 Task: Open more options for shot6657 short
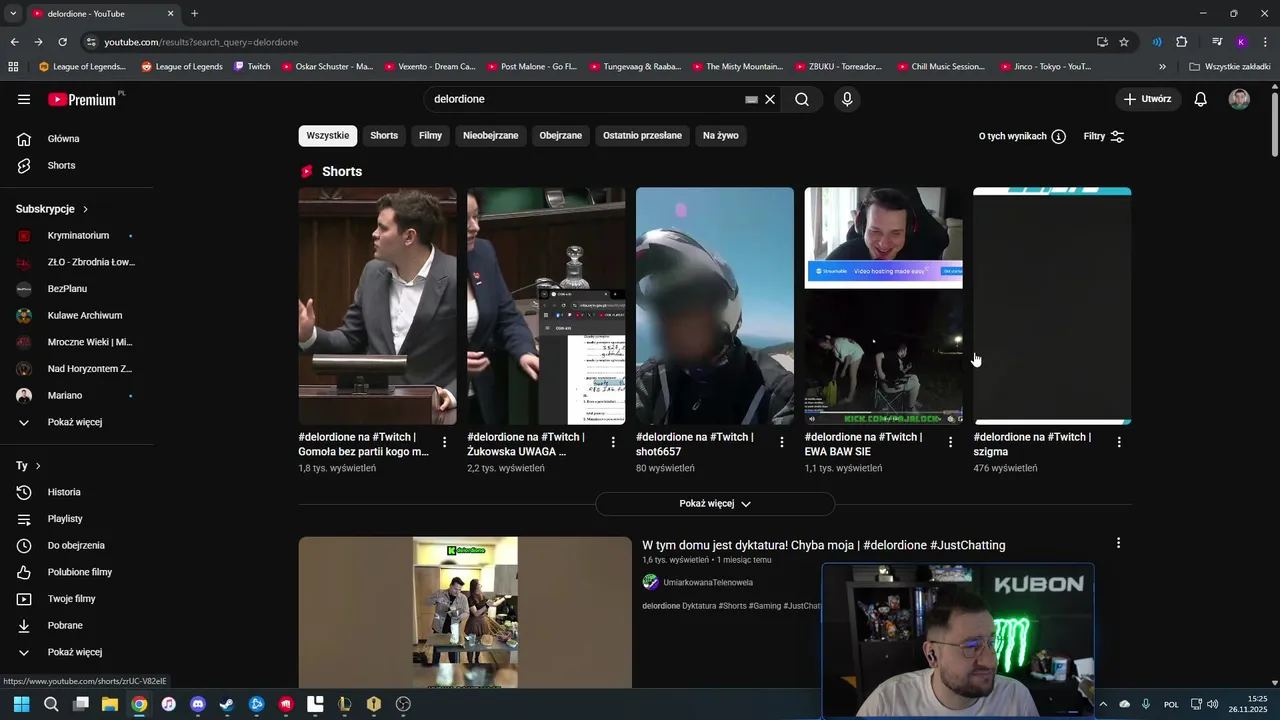click(x=782, y=442)
